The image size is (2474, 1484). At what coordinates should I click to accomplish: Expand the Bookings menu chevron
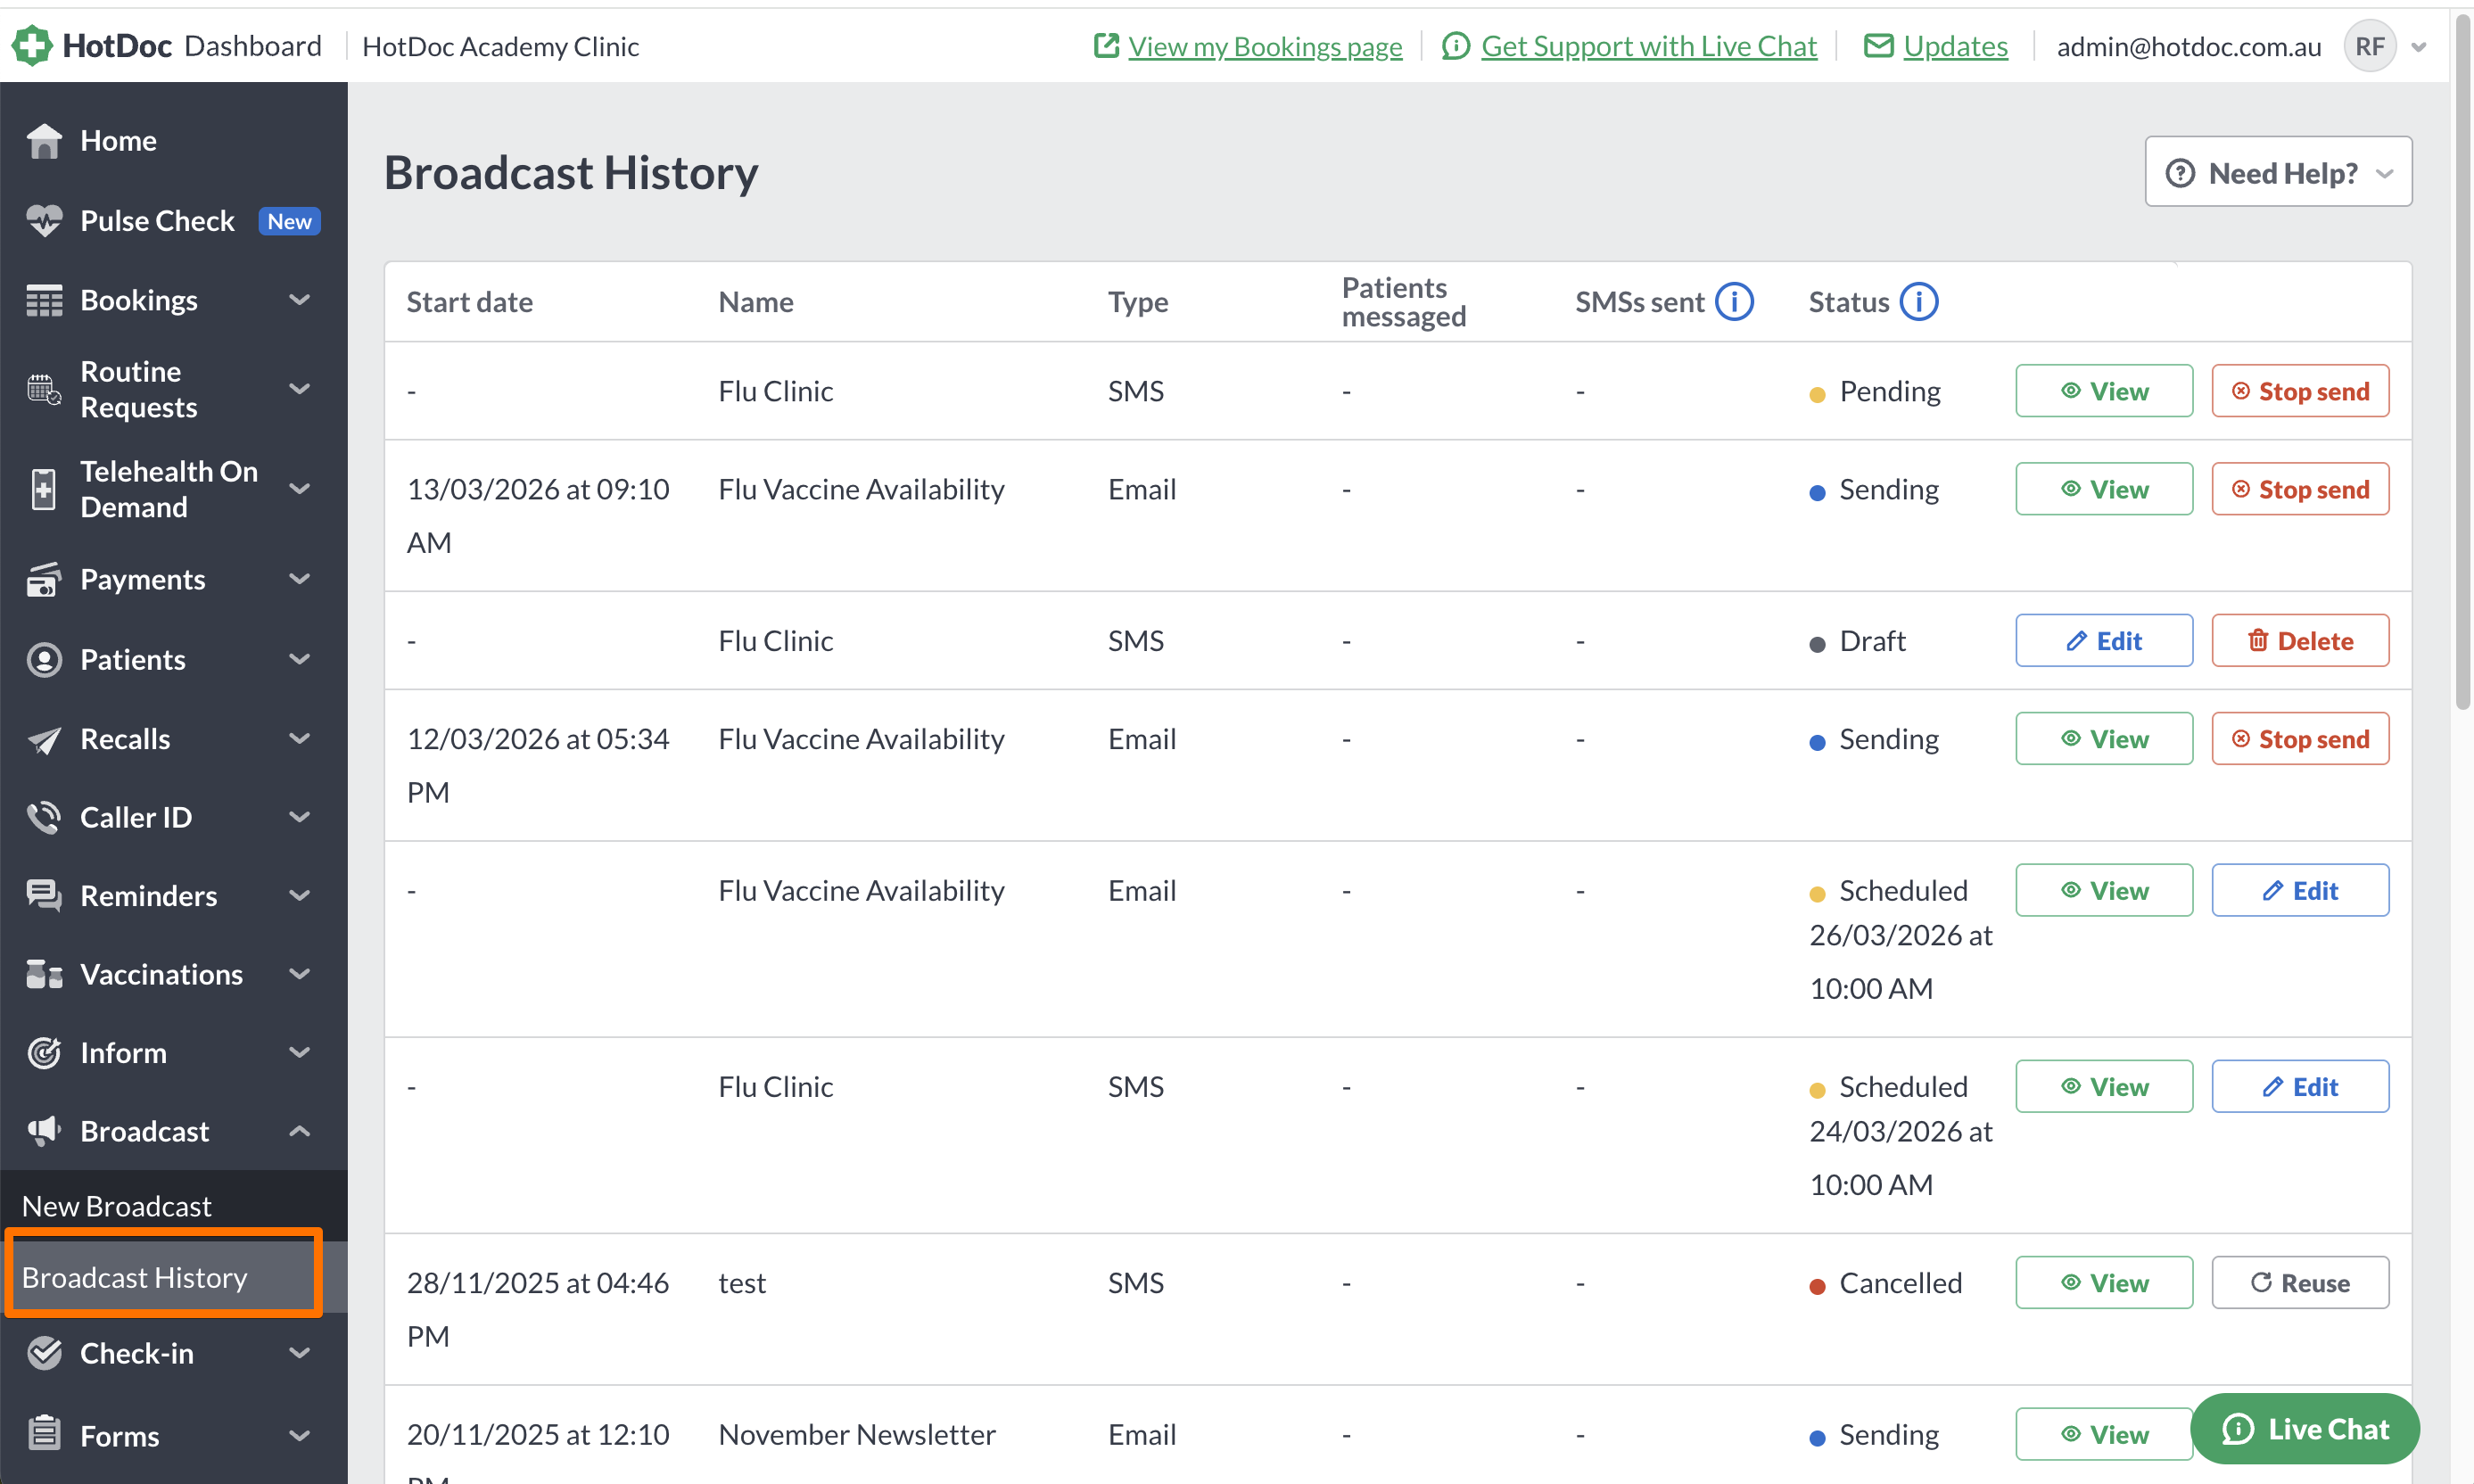tap(299, 300)
